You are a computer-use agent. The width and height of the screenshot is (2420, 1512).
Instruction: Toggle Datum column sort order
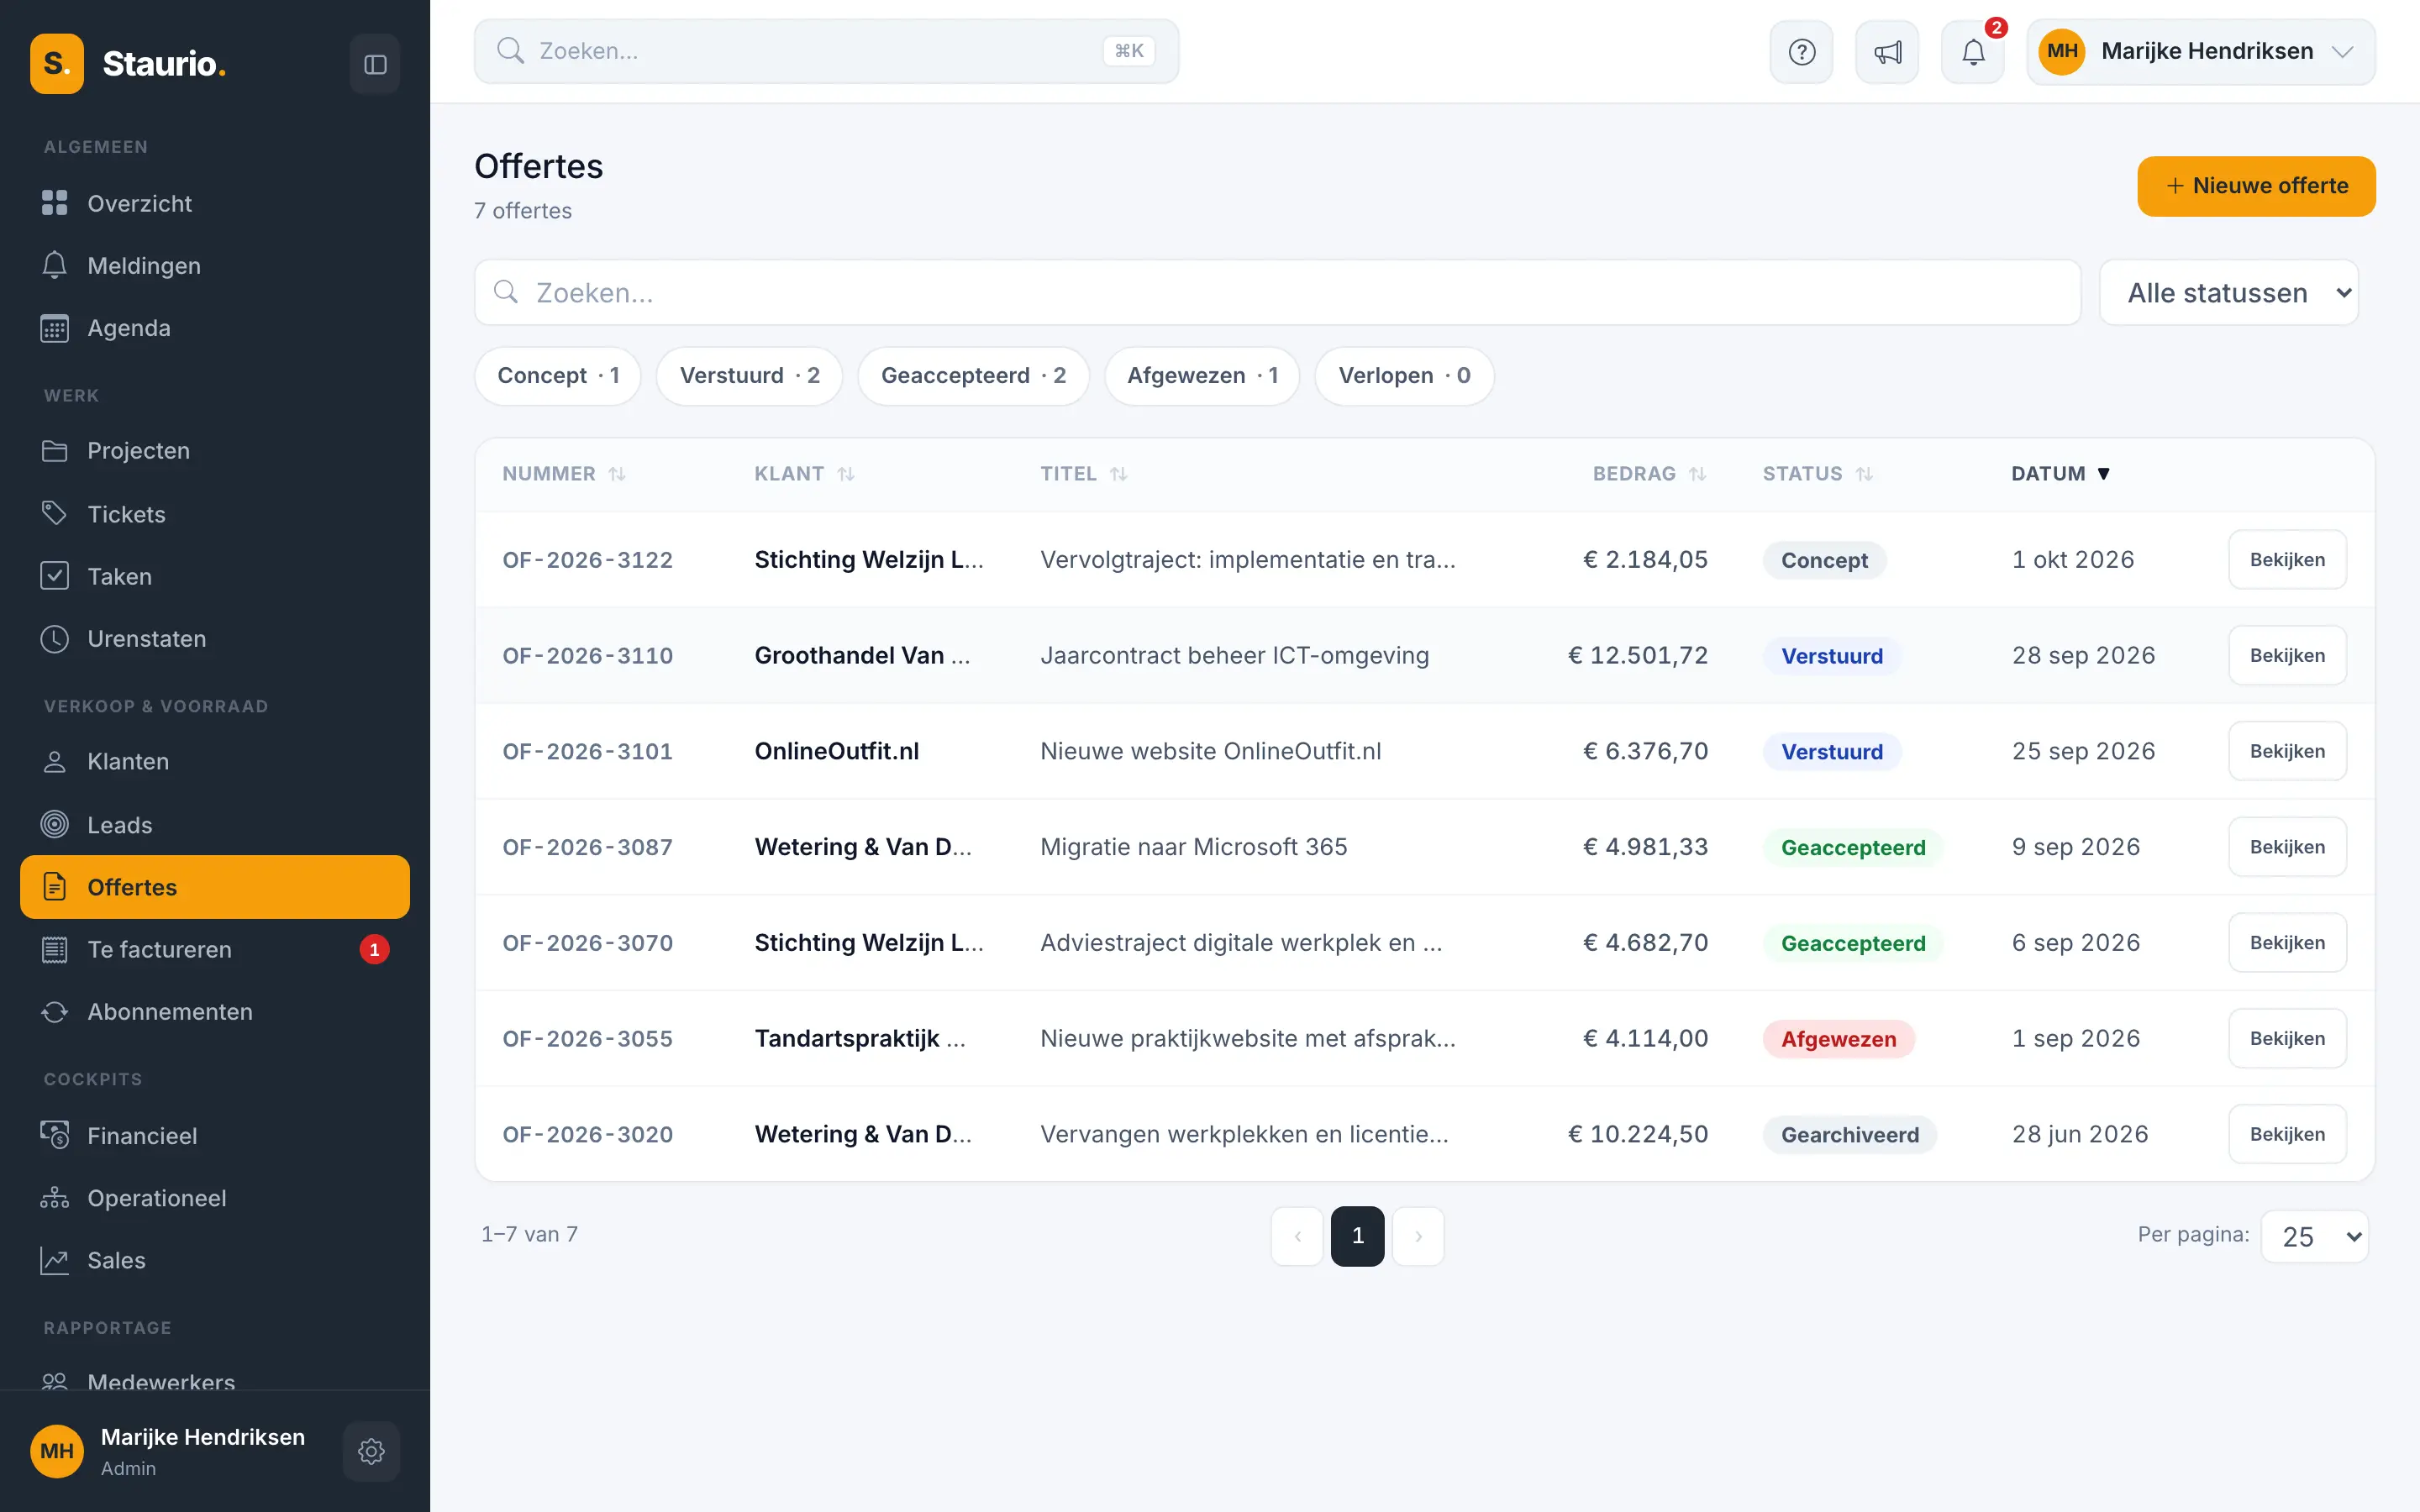(2060, 474)
